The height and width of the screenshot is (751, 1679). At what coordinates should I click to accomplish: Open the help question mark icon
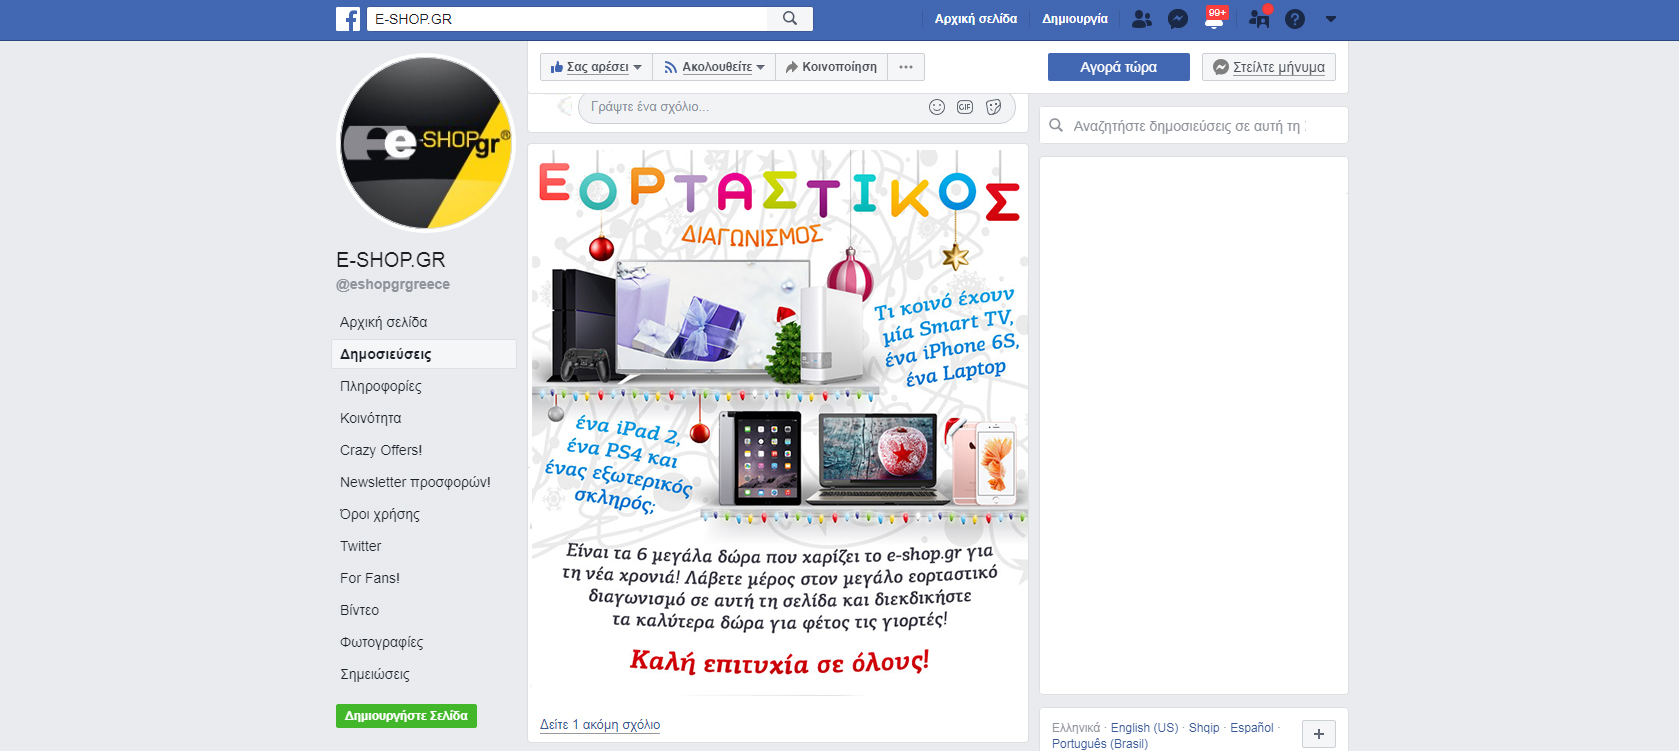pos(1295,19)
